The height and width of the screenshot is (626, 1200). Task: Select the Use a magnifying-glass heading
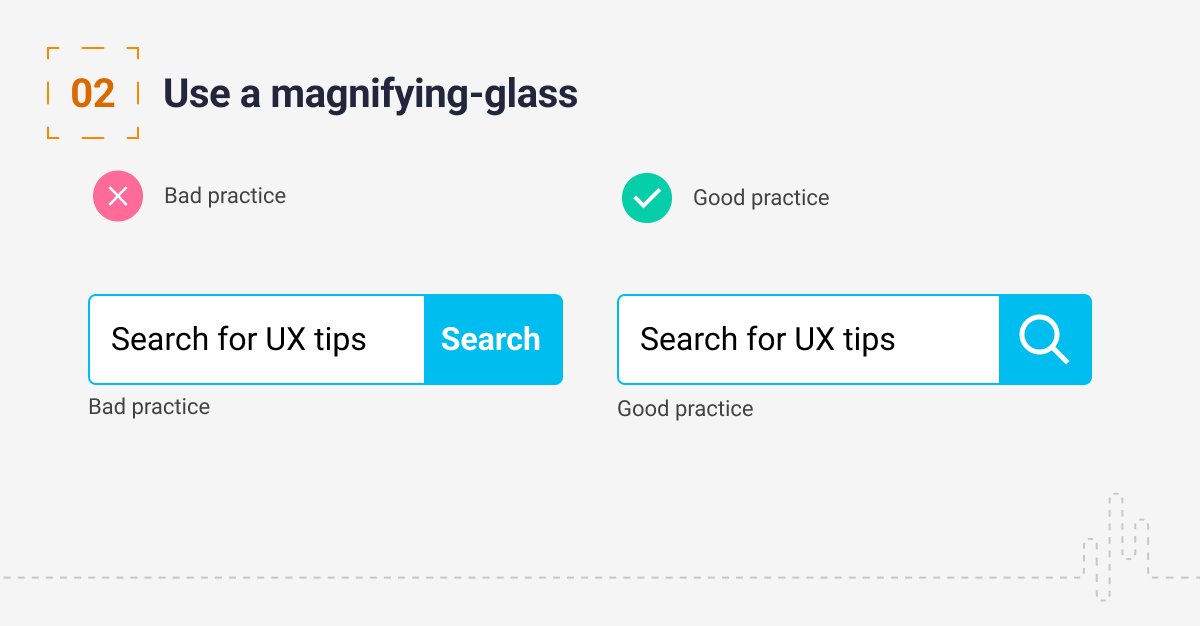click(370, 94)
